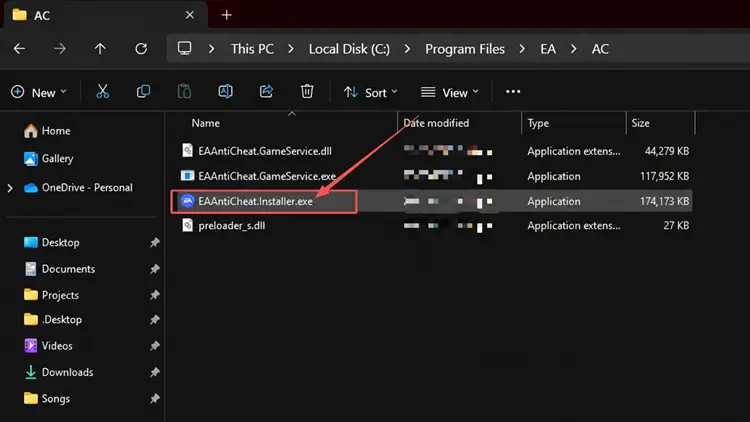The height and width of the screenshot is (422, 750).
Task: Sort by the Name column header
Action: [x=206, y=123]
